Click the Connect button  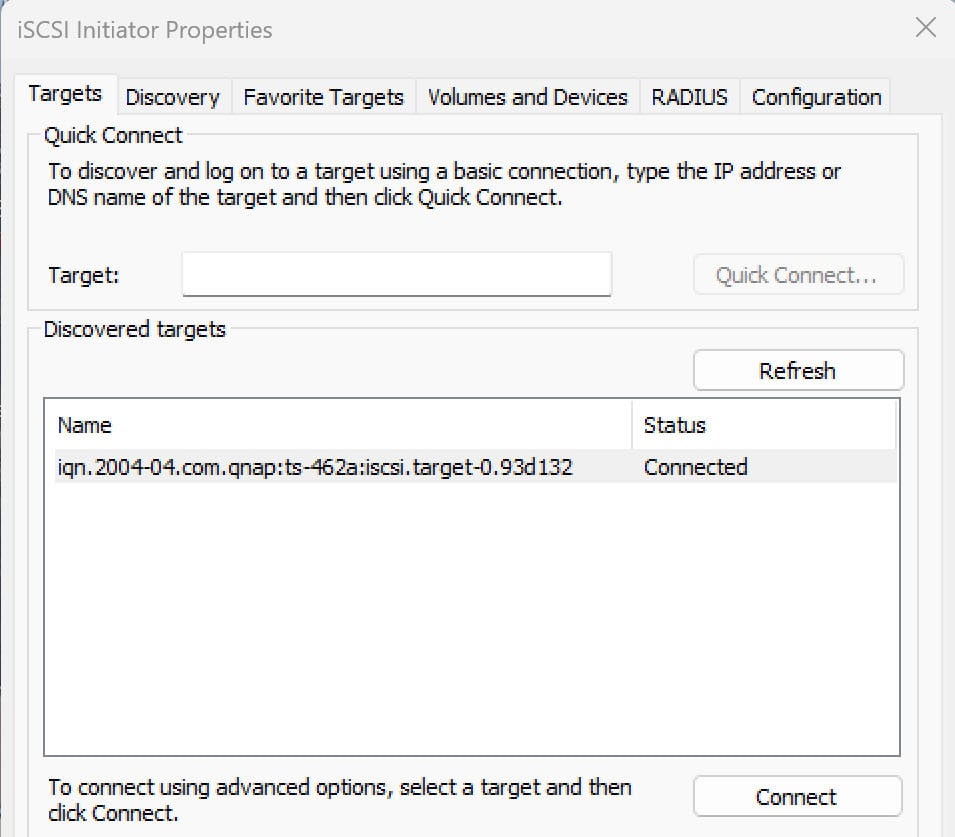[x=797, y=796]
